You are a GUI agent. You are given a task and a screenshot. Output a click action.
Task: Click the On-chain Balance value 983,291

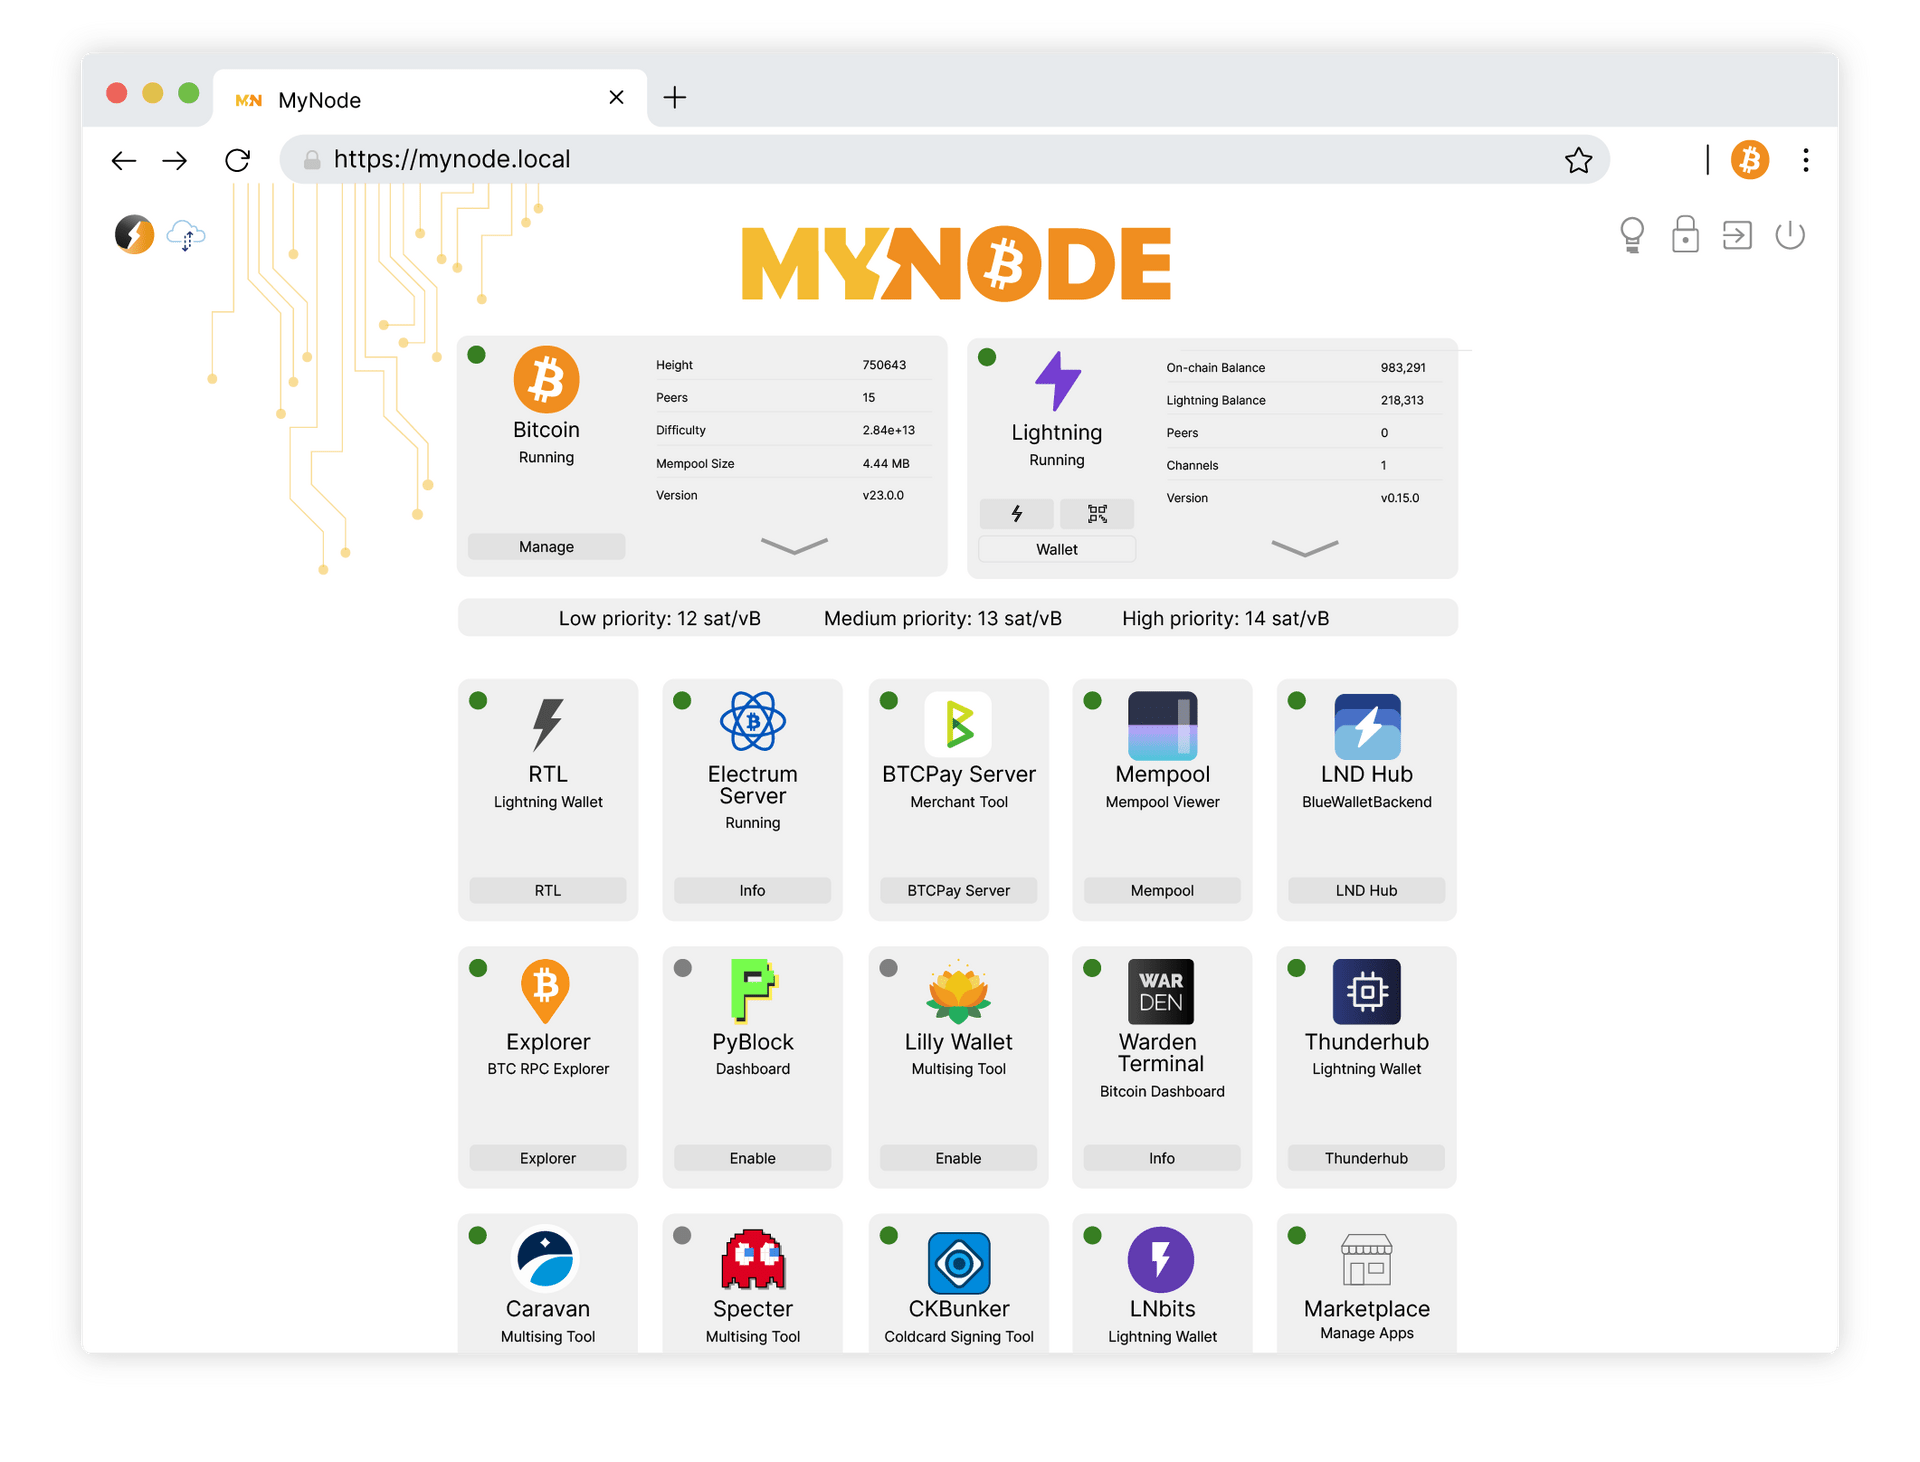point(1403,368)
